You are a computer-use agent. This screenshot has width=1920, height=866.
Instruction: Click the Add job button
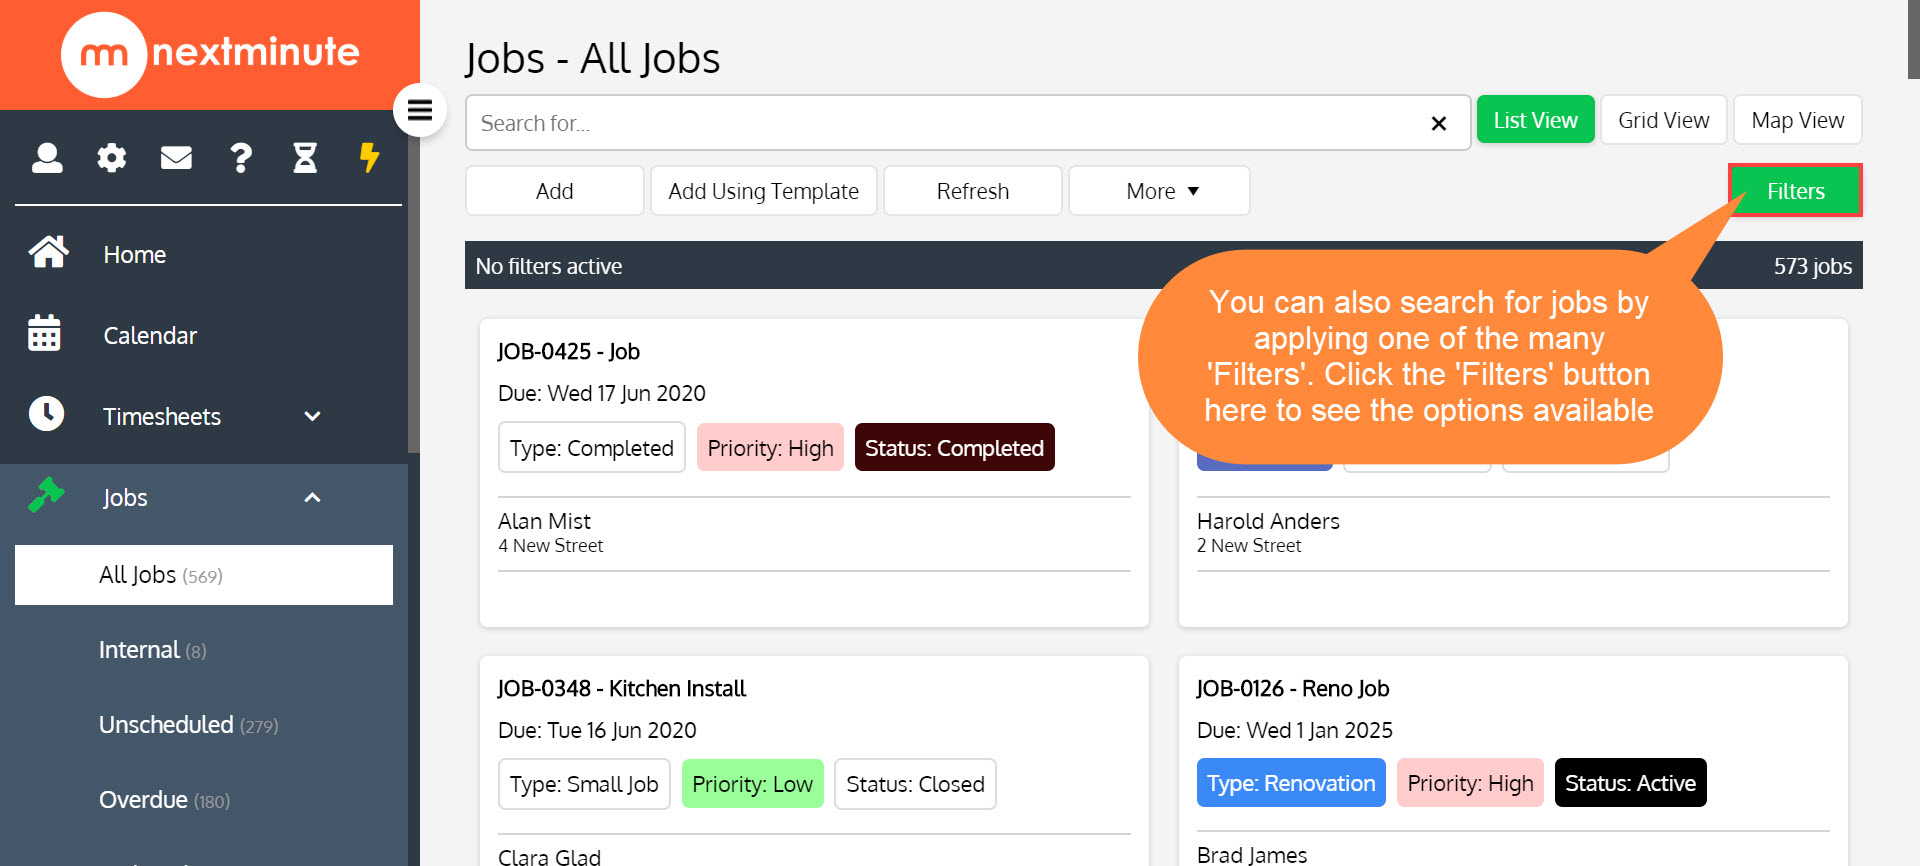coord(555,191)
